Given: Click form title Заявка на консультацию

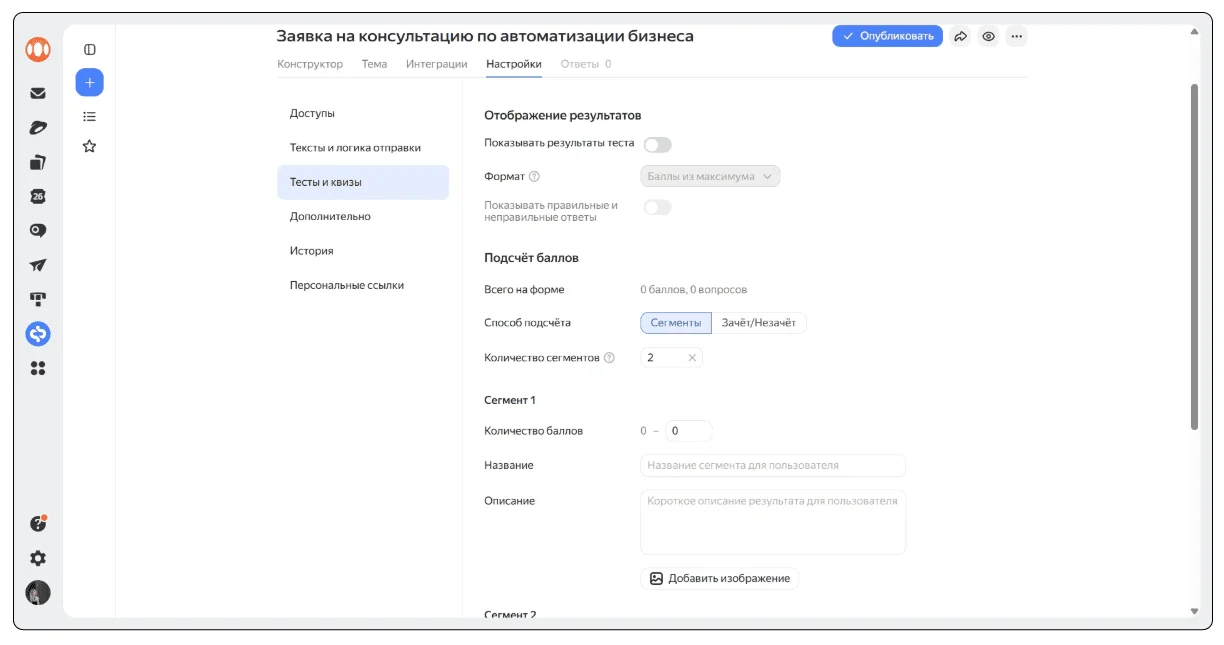Looking at the screenshot, I should tap(485, 36).
